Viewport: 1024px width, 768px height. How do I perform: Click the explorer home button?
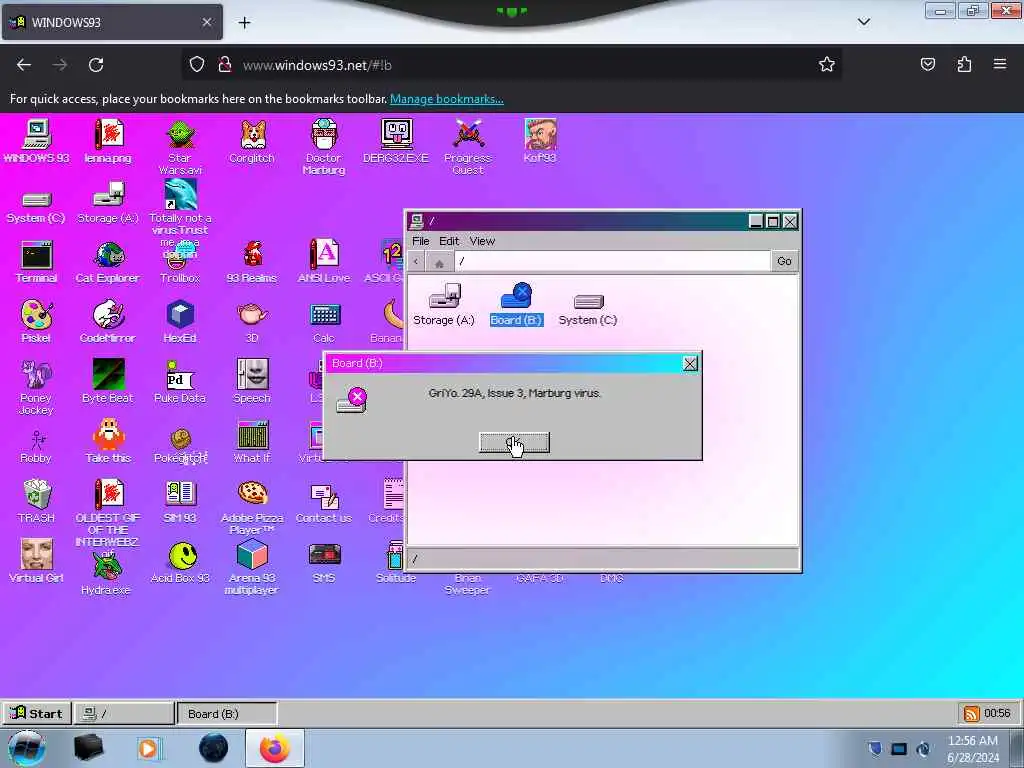[x=440, y=262]
